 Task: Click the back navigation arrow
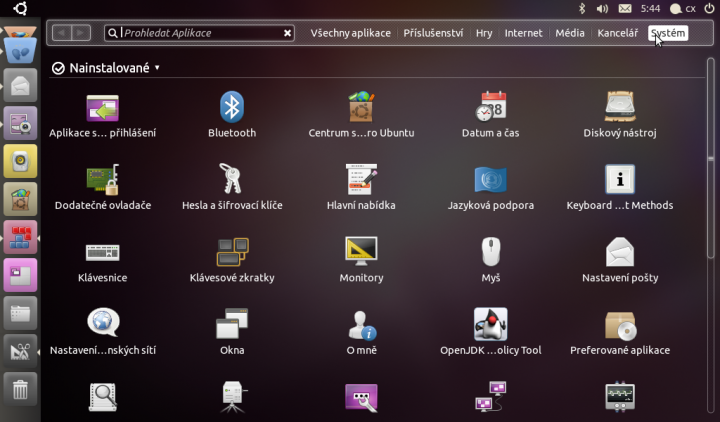click(x=62, y=33)
